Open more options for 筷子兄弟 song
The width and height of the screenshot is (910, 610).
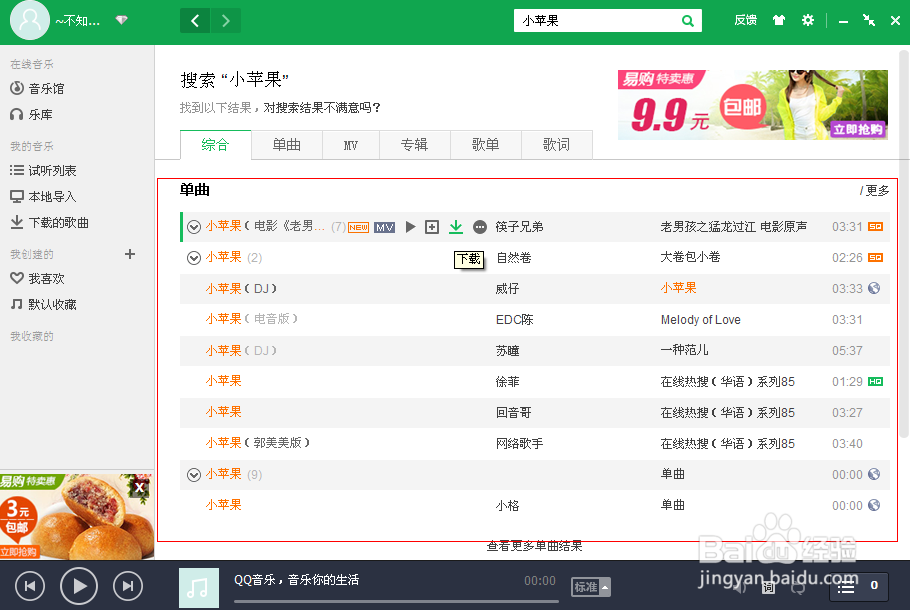point(480,227)
